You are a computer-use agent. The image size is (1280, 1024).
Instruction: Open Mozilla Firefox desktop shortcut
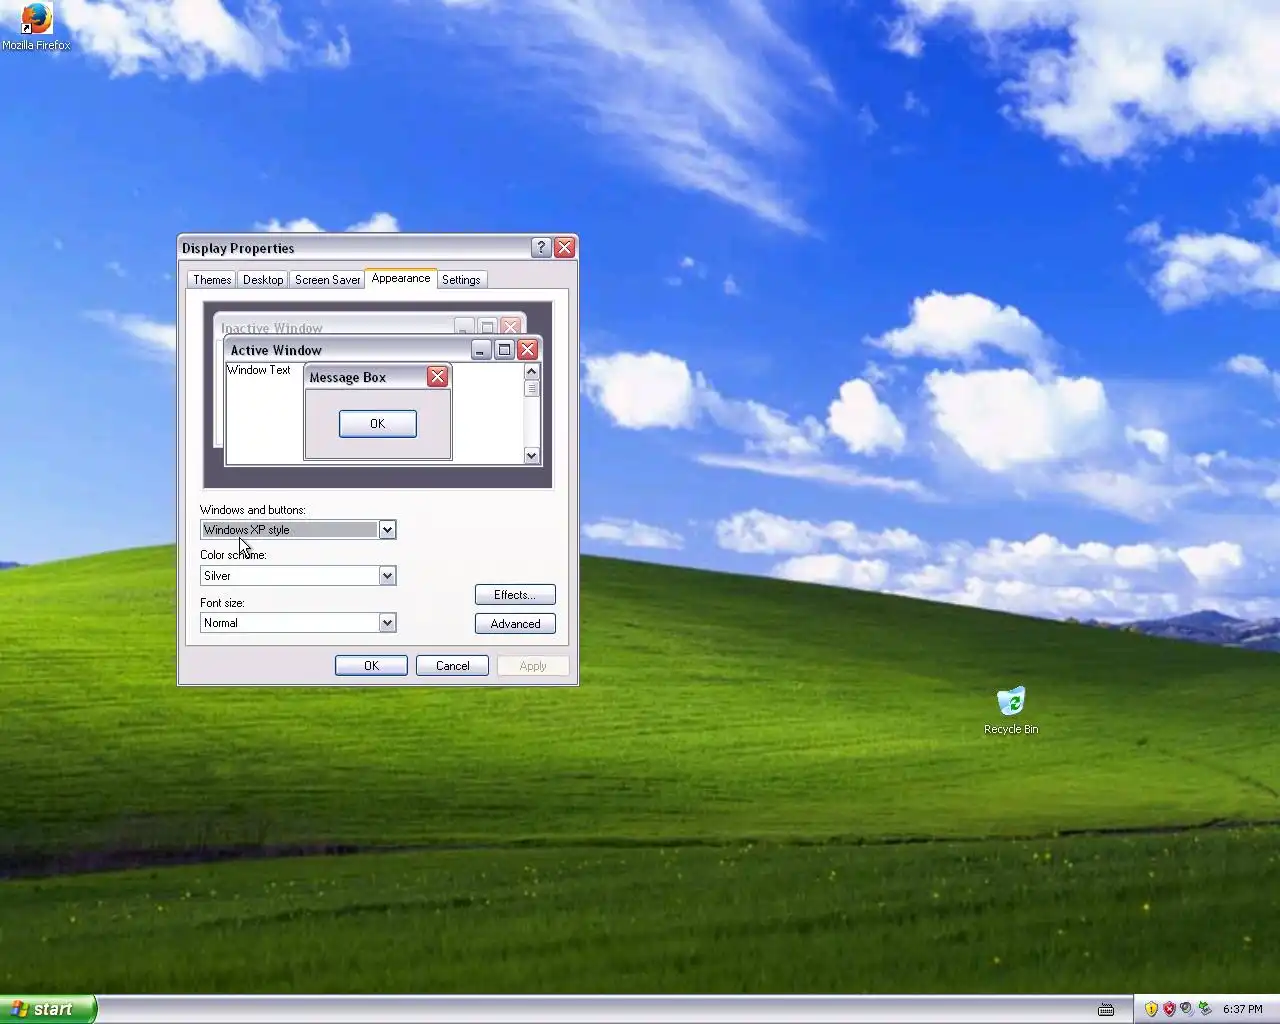click(35, 26)
